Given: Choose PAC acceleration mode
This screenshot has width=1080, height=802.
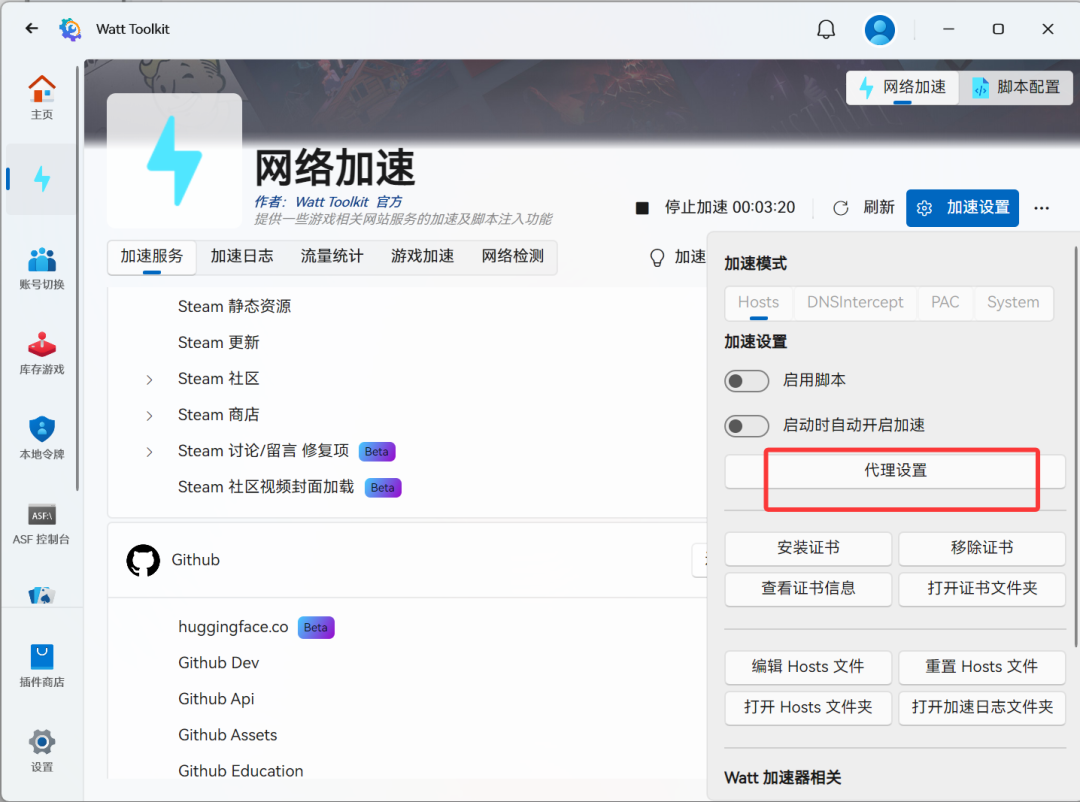Looking at the screenshot, I should click(x=945, y=303).
